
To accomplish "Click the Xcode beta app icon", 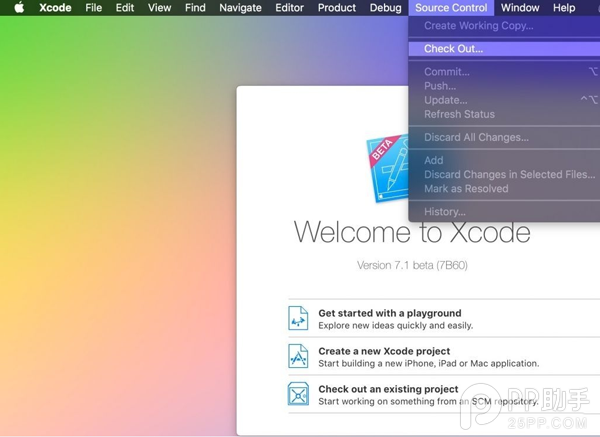I will pyautogui.click(x=387, y=168).
